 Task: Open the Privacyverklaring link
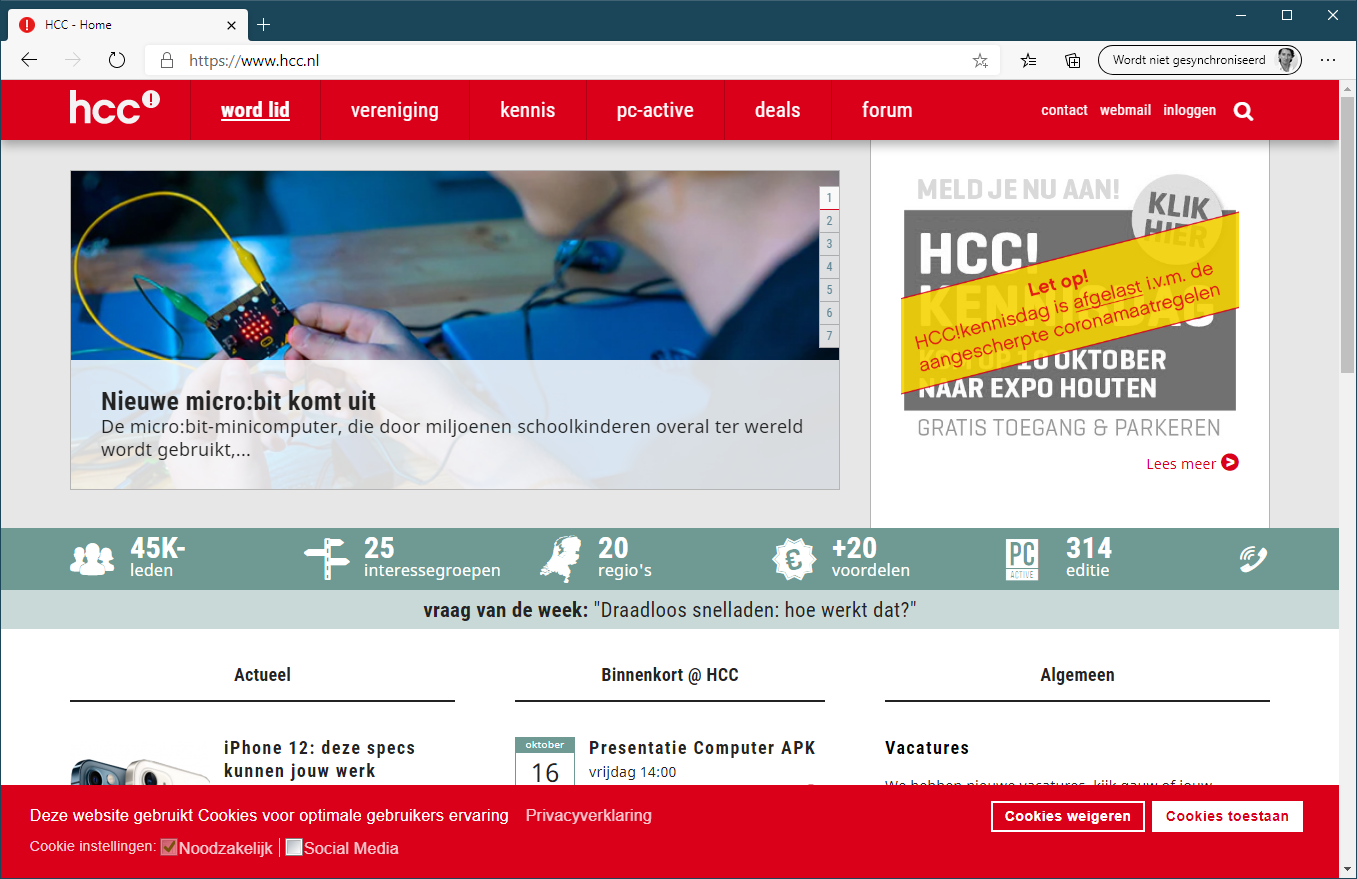click(x=589, y=815)
